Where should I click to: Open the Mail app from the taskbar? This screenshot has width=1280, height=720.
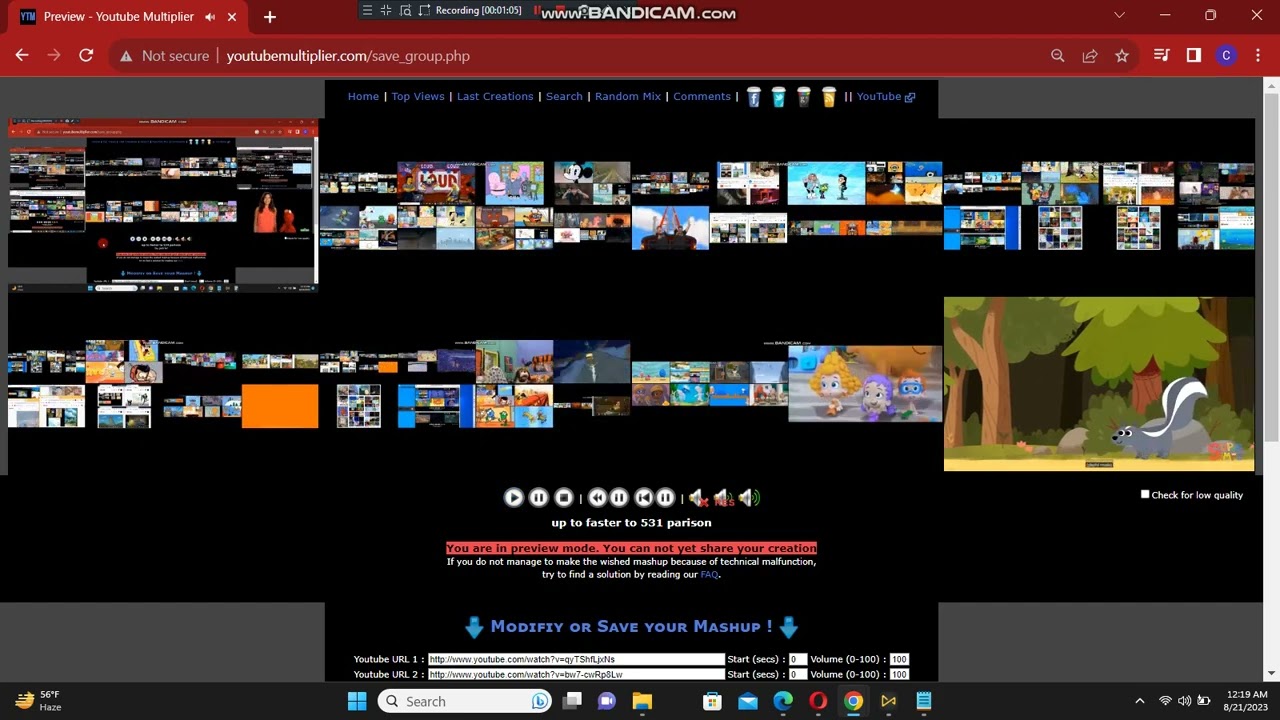(748, 701)
